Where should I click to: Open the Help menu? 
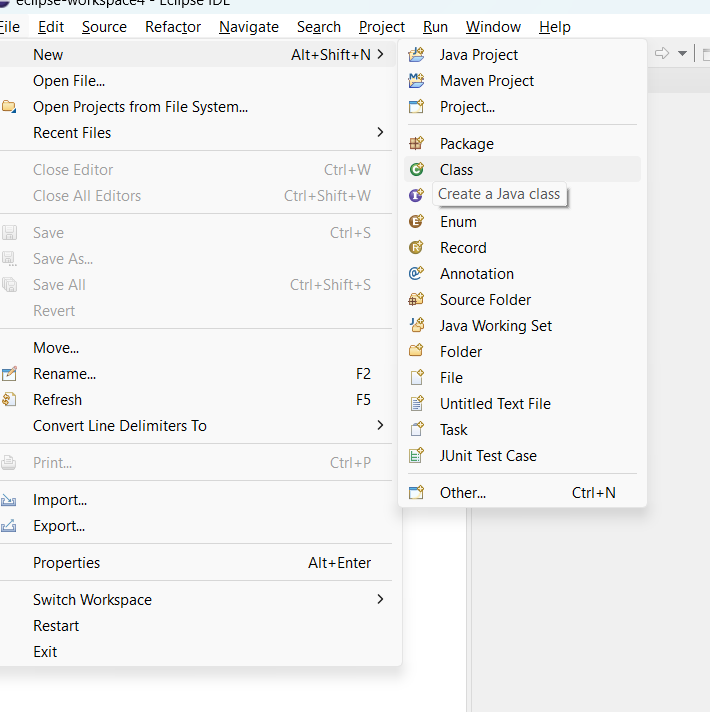click(x=555, y=27)
